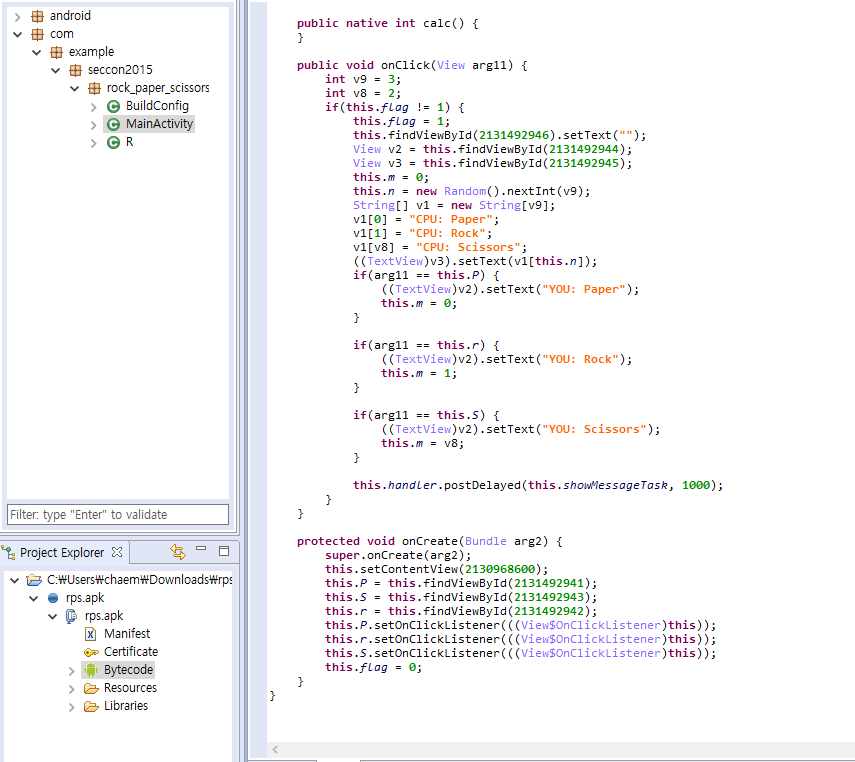
Task: Select the seccon2015 package label
Action: tap(120, 70)
